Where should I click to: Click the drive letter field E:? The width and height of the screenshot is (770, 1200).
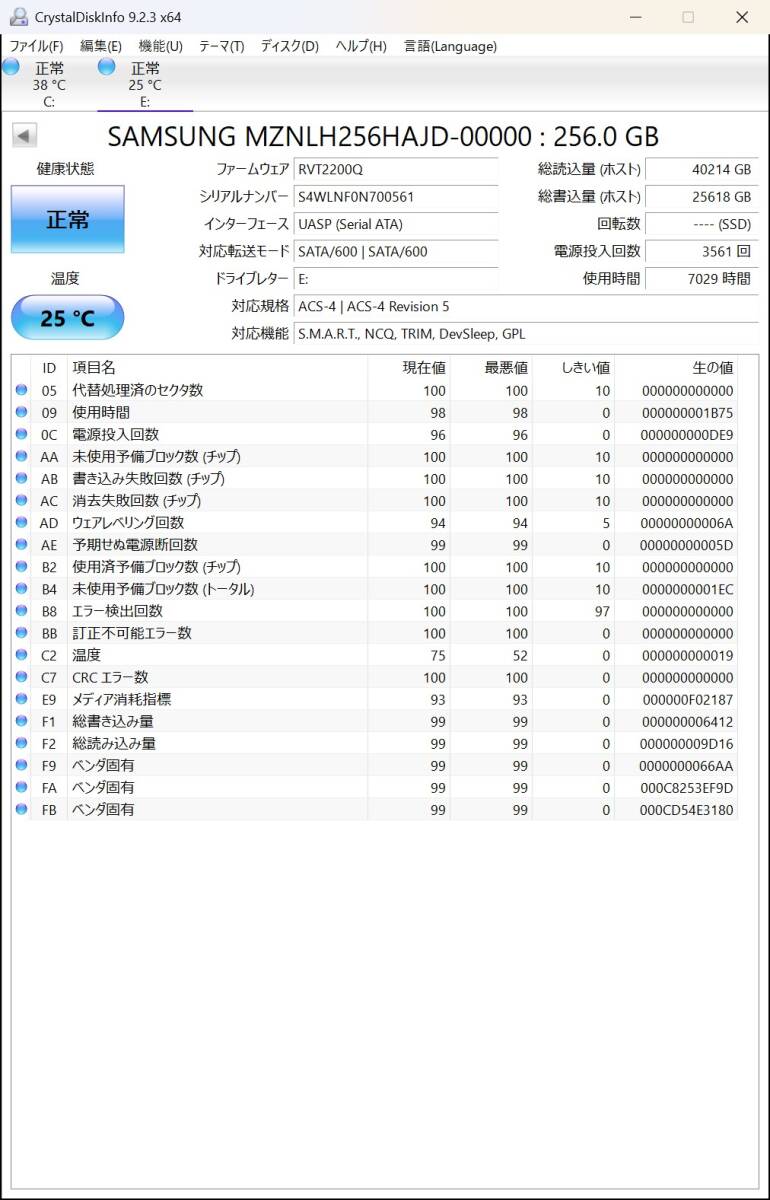pos(396,279)
